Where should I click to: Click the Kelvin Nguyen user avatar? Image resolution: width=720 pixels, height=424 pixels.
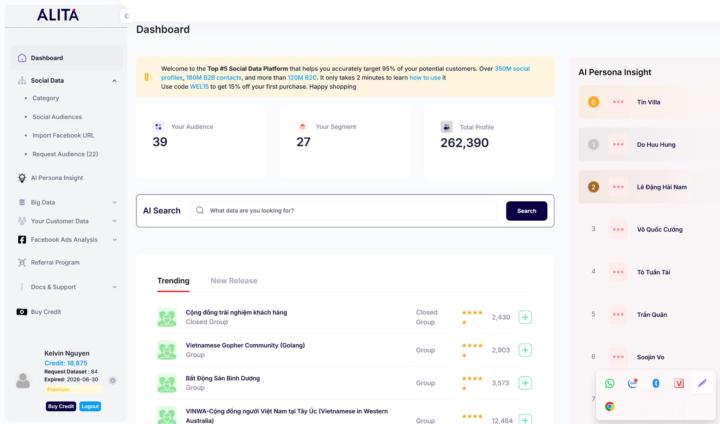click(x=22, y=381)
